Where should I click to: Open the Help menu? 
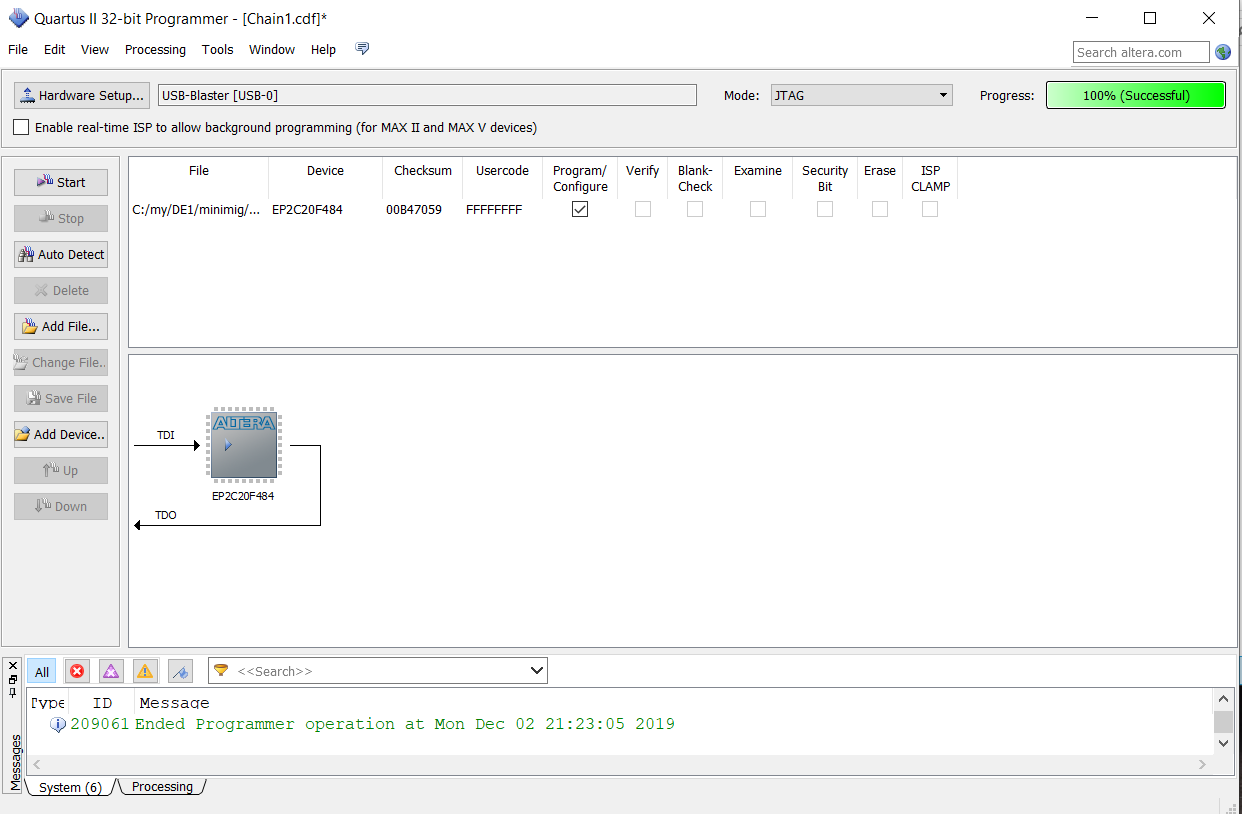[323, 49]
